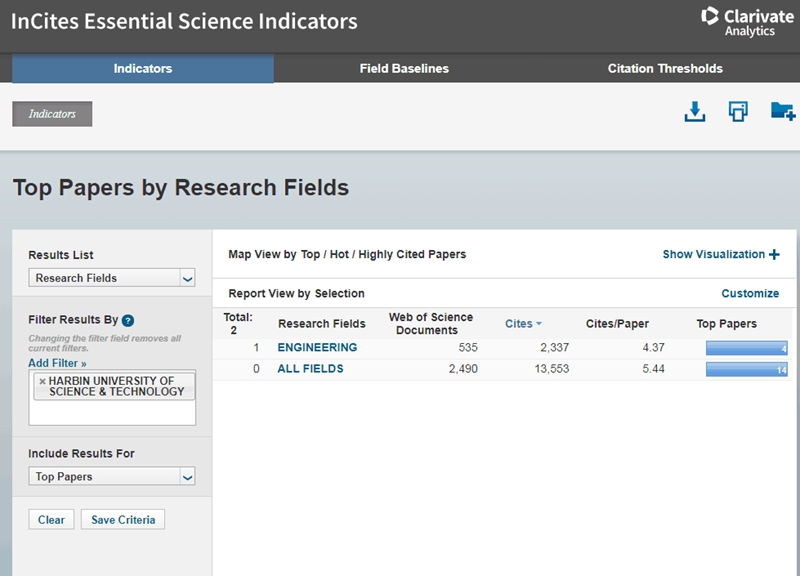Click the Save Criteria button
The width and height of the screenshot is (800, 576).
pyautogui.click(x=123, y=520)
